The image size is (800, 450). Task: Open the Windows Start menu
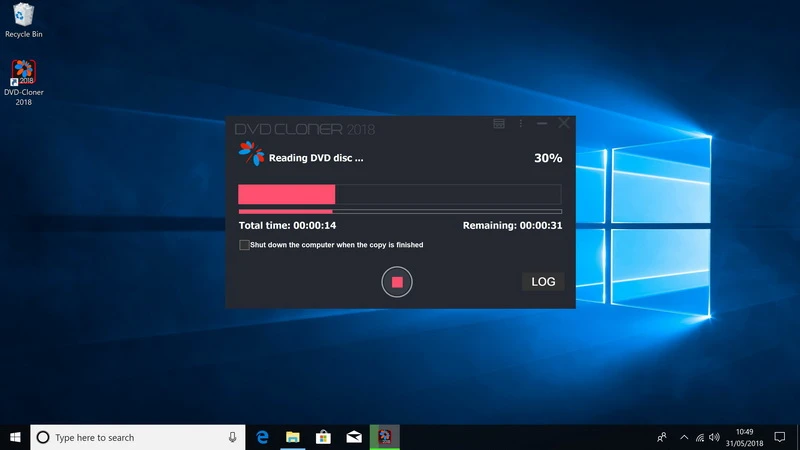pos(15,437)
